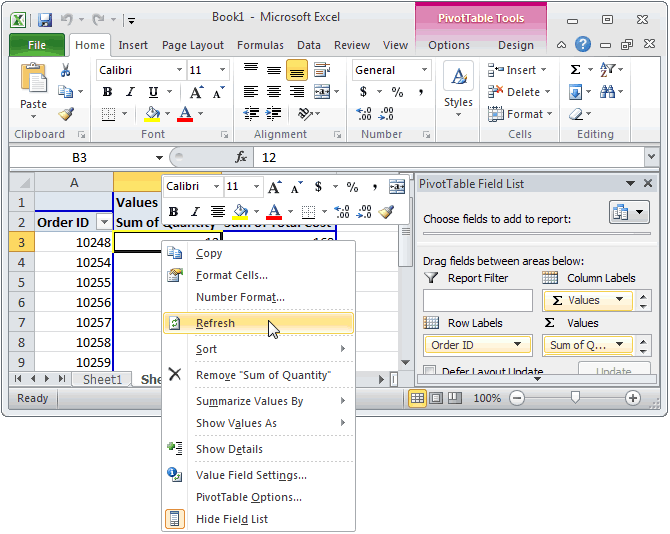Toggle Bold in the mini toolbar
The image size is (670, 534).
point(173,211)
